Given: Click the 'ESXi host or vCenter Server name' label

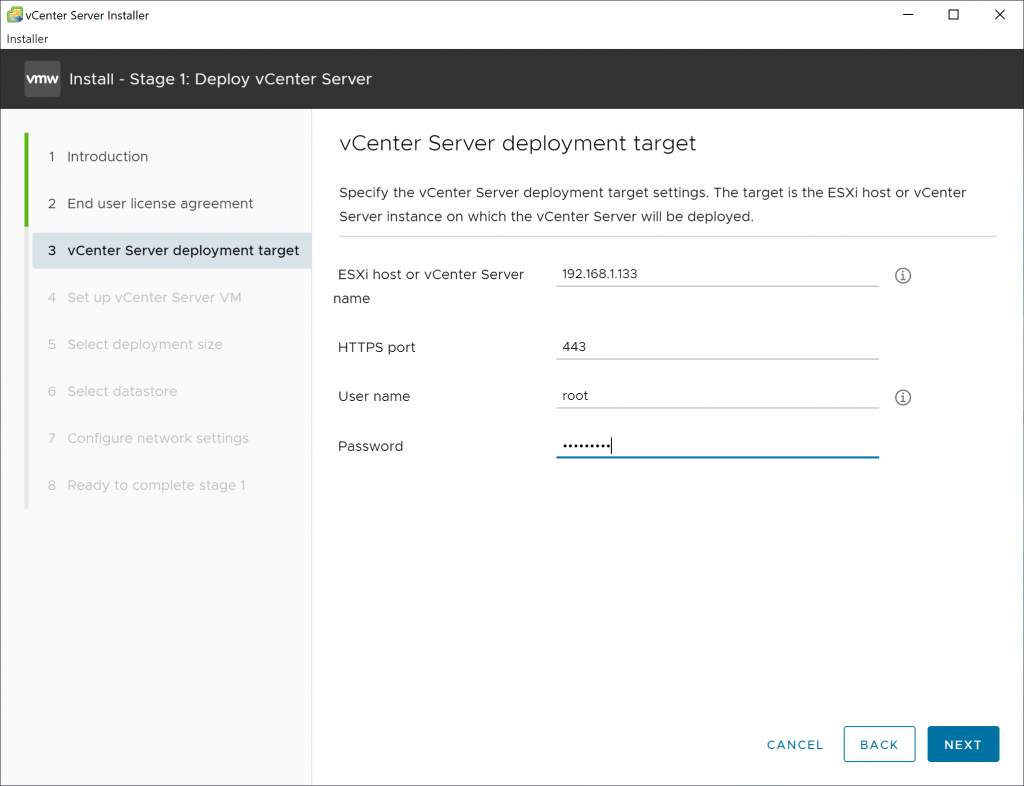Looking at the screenshot, I should pos(430,287).
